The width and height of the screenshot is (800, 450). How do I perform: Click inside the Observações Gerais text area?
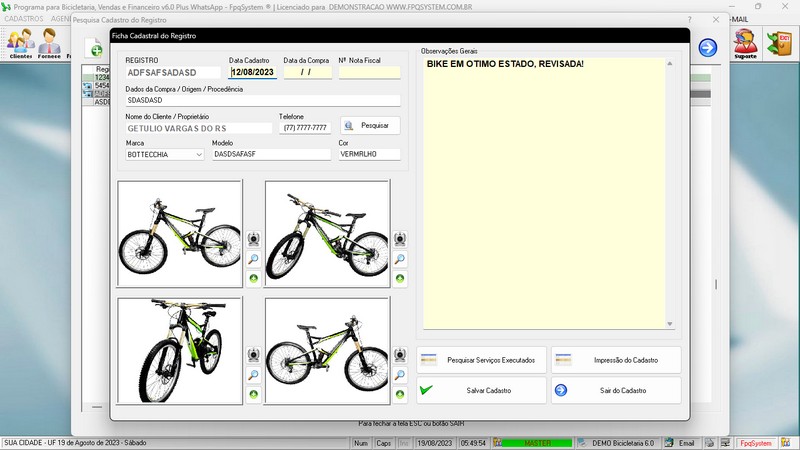[544, 194]
